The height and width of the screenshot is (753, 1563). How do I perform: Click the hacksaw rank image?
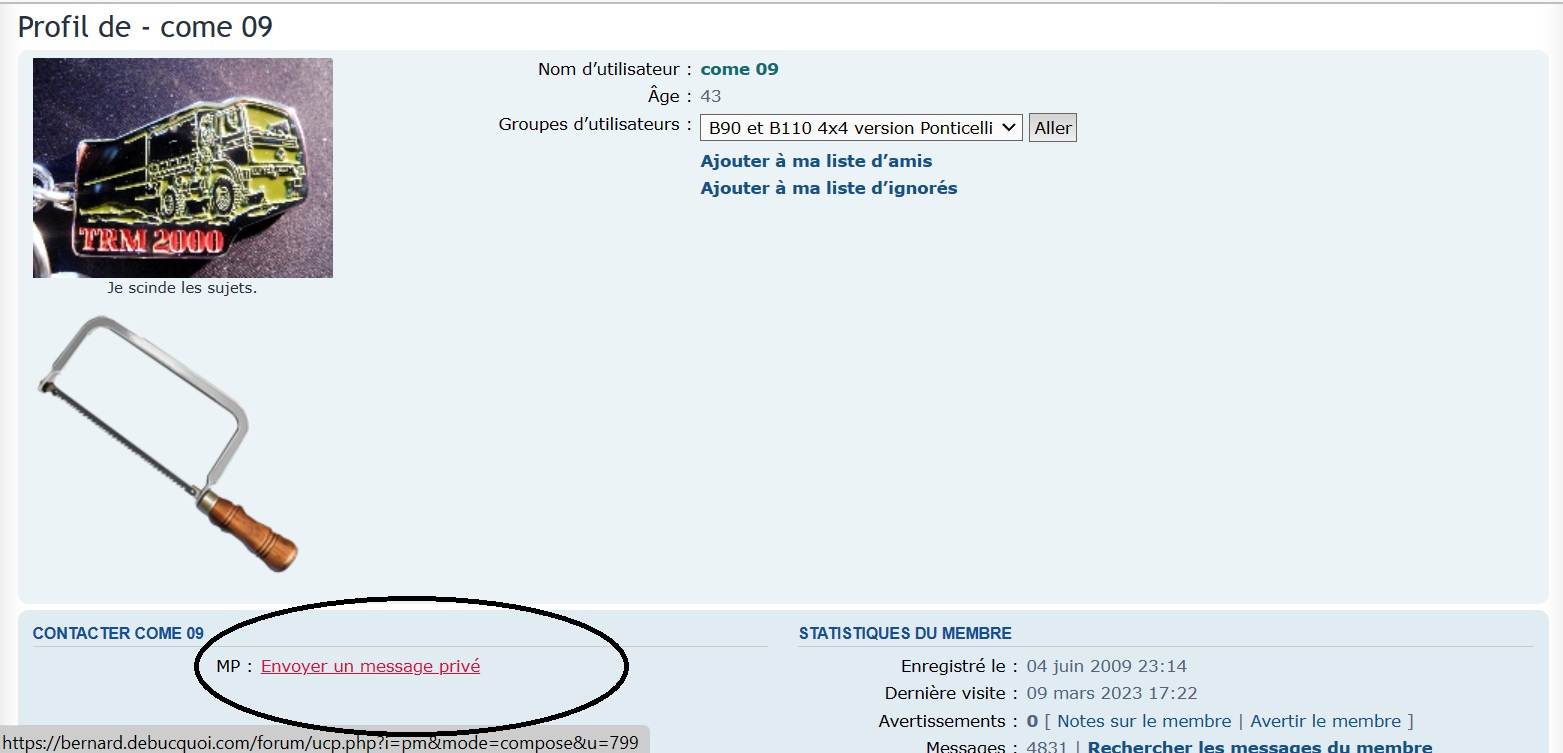point(168,443)
